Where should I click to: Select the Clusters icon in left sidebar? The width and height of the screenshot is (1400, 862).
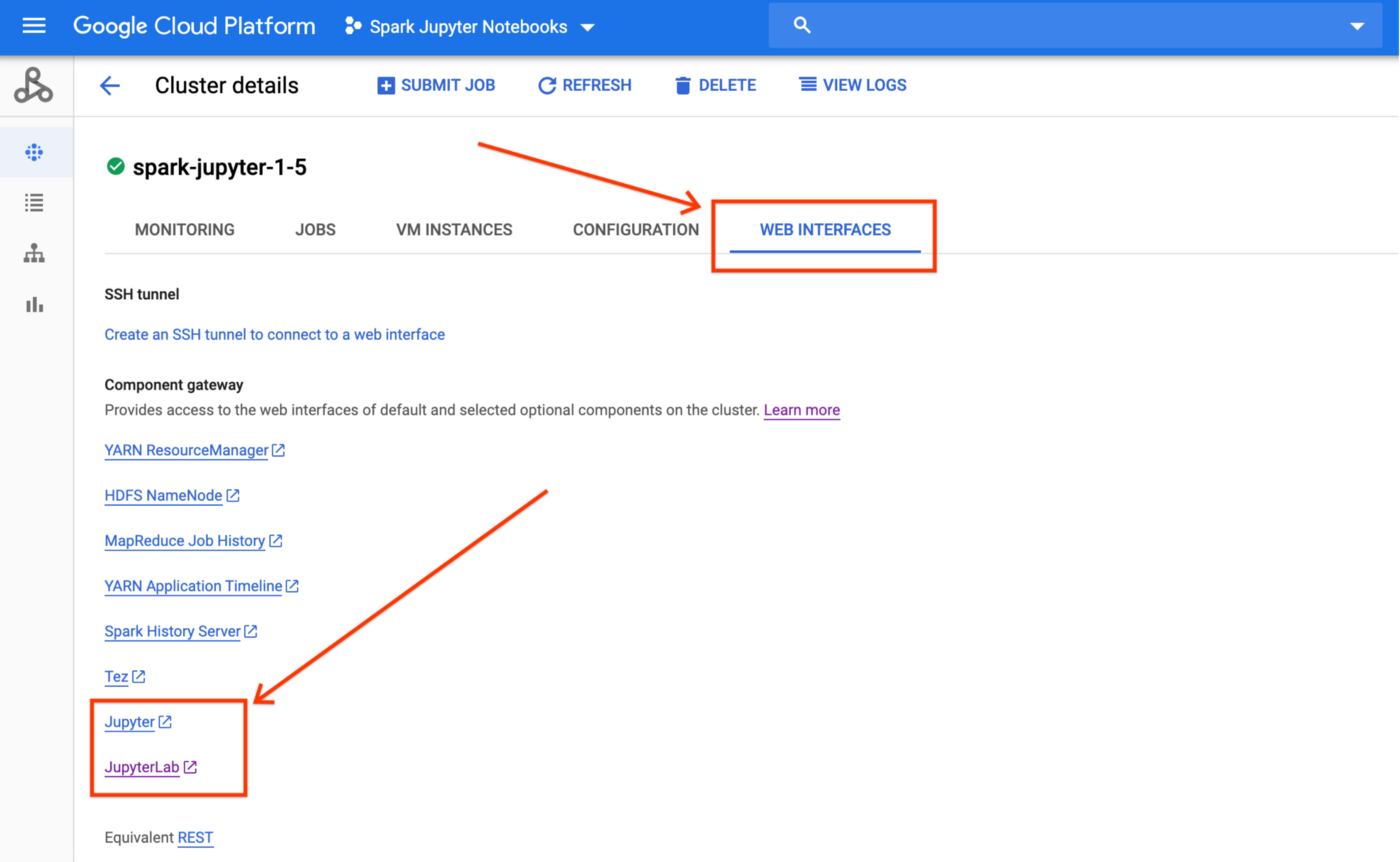tap(34, 153)
